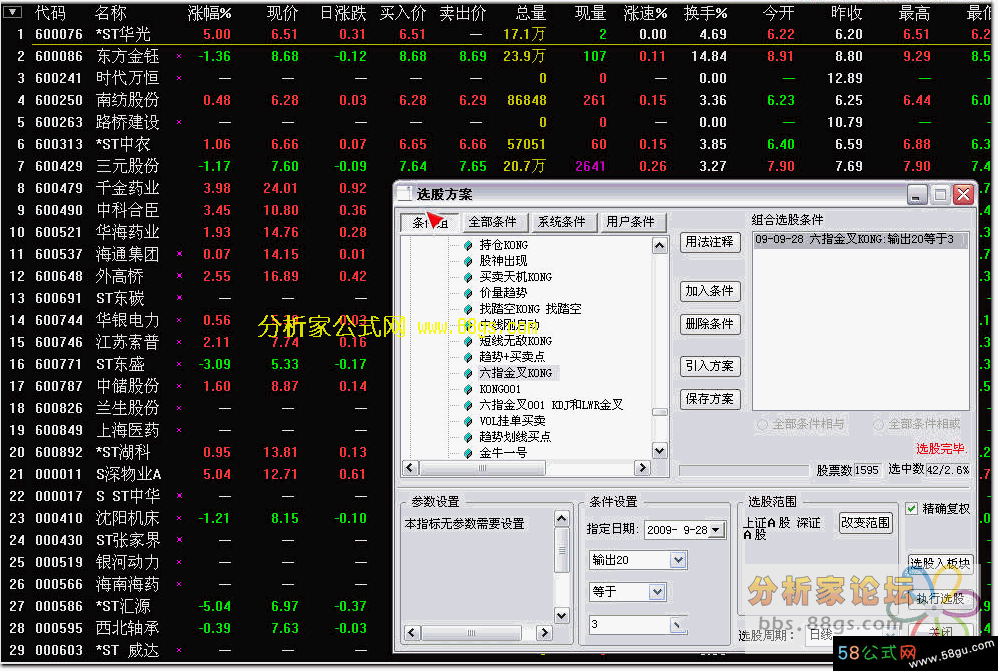Click the 加入条件 button
Screen dimensions: 998x671
tap(710, 291)
